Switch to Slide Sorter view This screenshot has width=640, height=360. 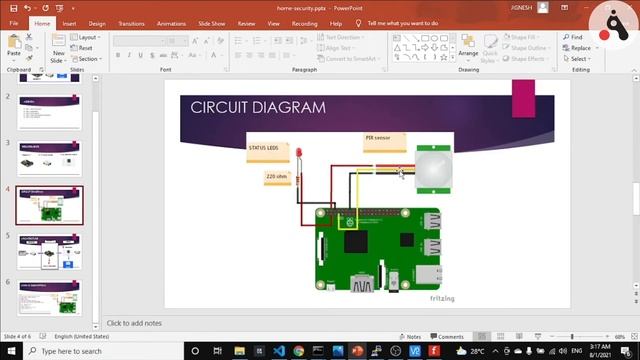500,336
